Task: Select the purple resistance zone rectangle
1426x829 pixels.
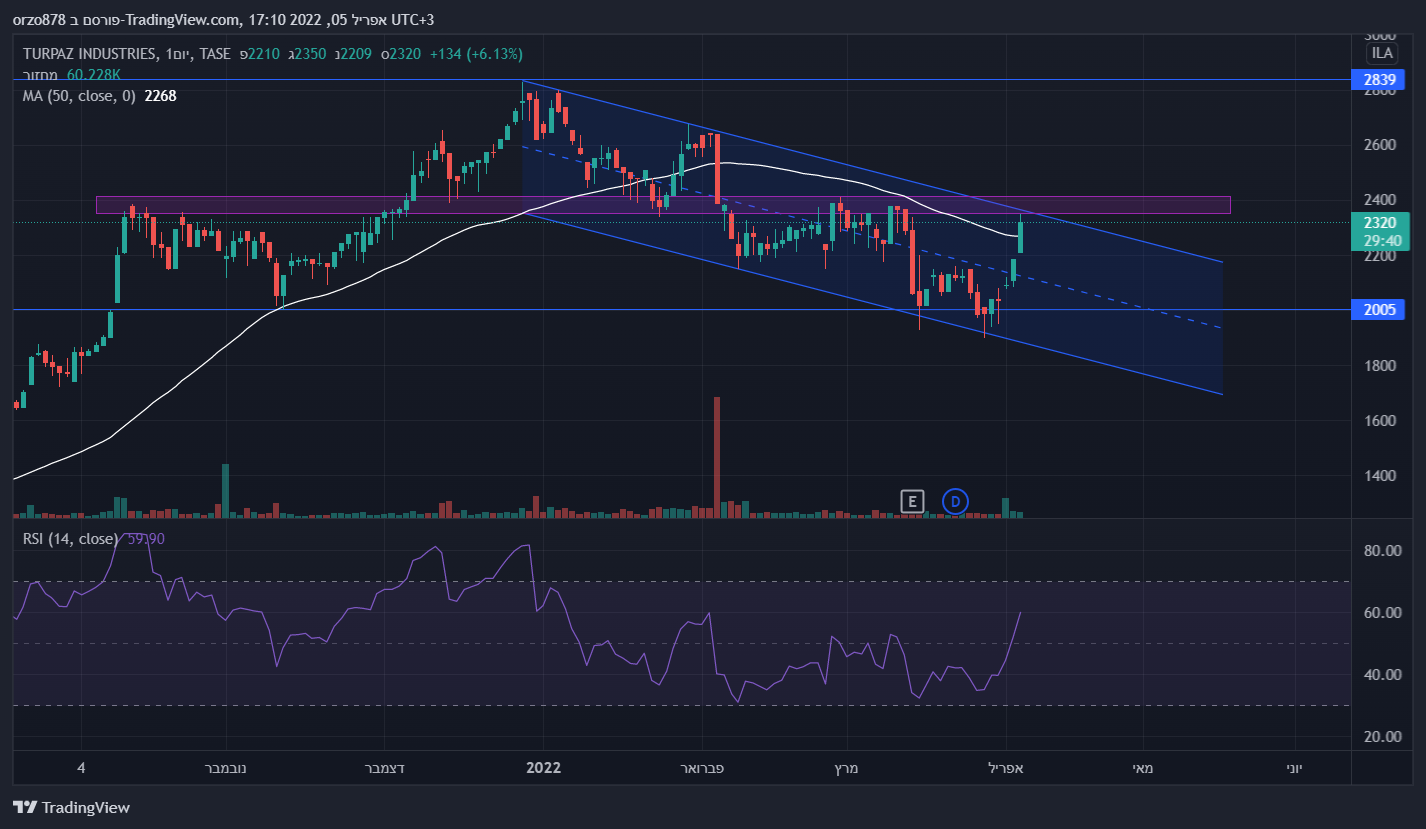Action: pos(663,204)
